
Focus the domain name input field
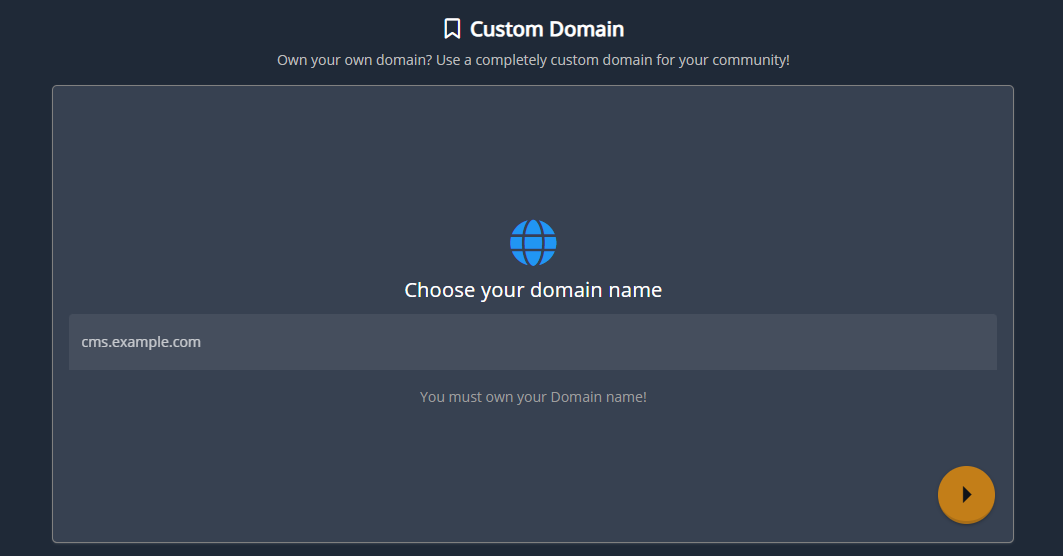click(x=533, y=342)
